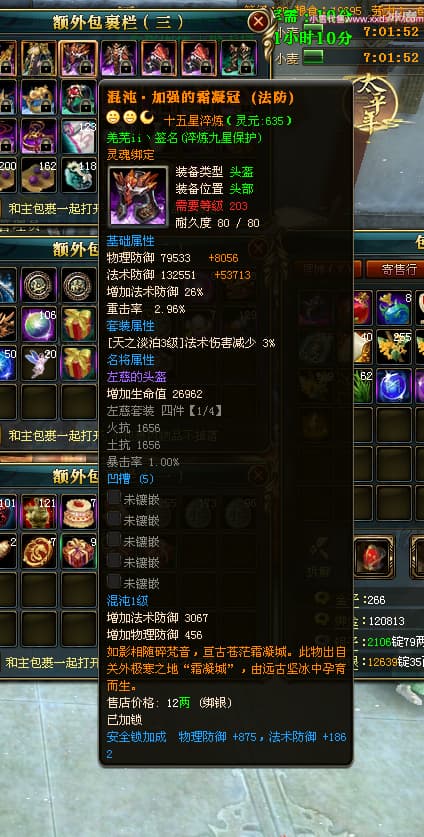424x837 pixels.
Task: Click the blue potion bottle with count 8
Action: pyautogui.click(x=394, y=307)
